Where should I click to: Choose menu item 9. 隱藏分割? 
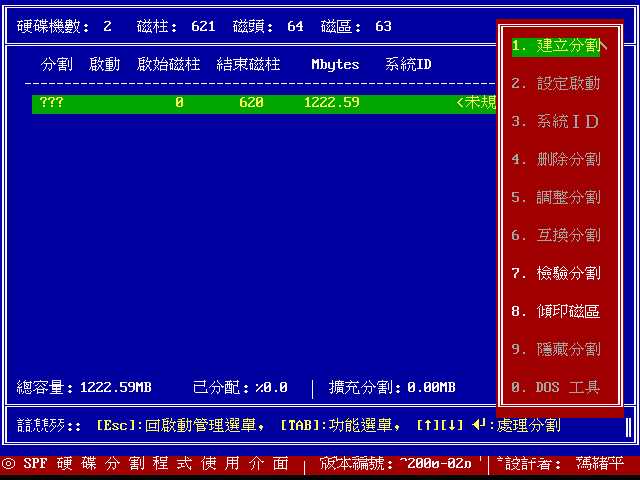pos(556,350)
